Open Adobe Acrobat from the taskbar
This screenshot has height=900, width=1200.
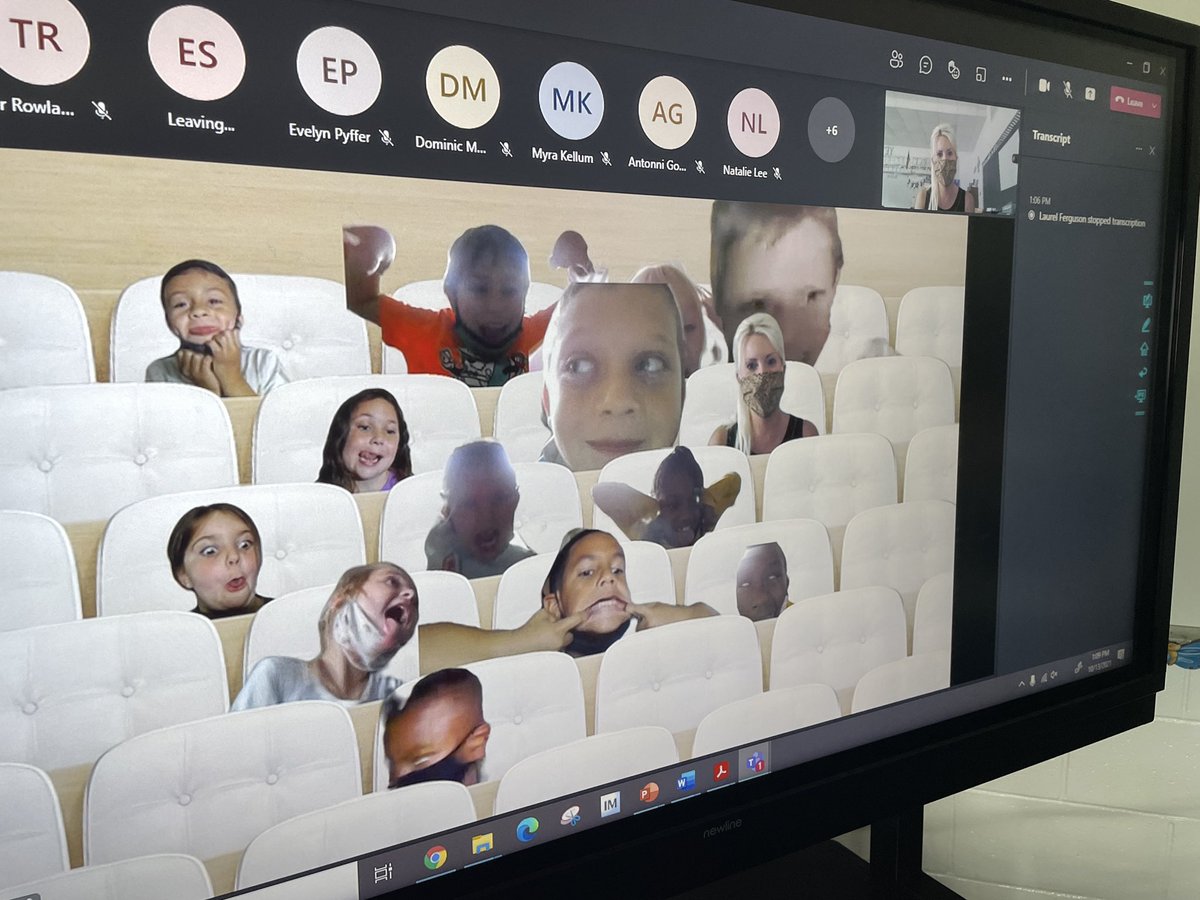720,772
